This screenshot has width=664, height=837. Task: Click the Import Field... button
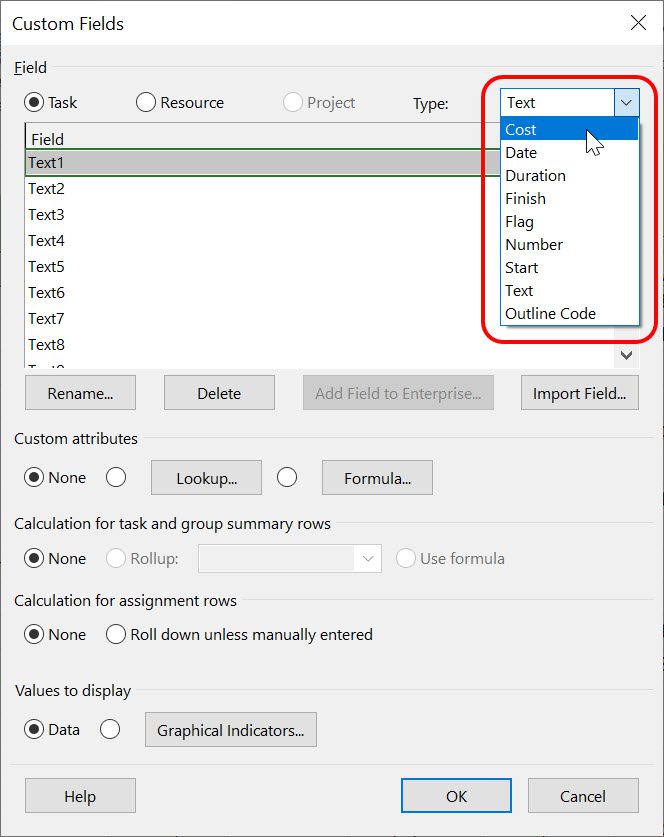(580, 393)
